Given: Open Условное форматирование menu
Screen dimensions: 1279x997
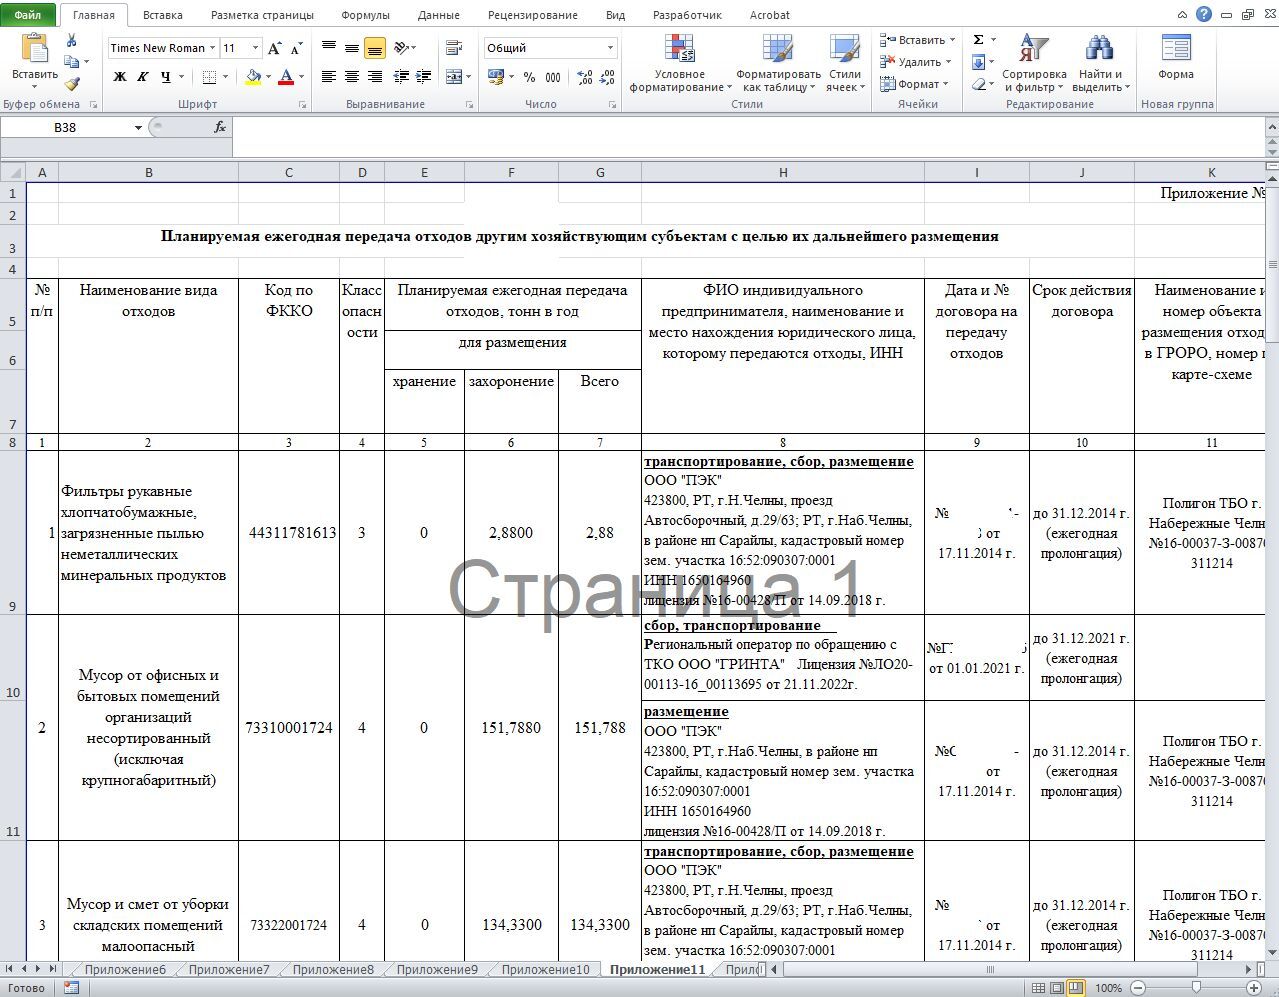Looking at the screenshot, I should [679, 64].
